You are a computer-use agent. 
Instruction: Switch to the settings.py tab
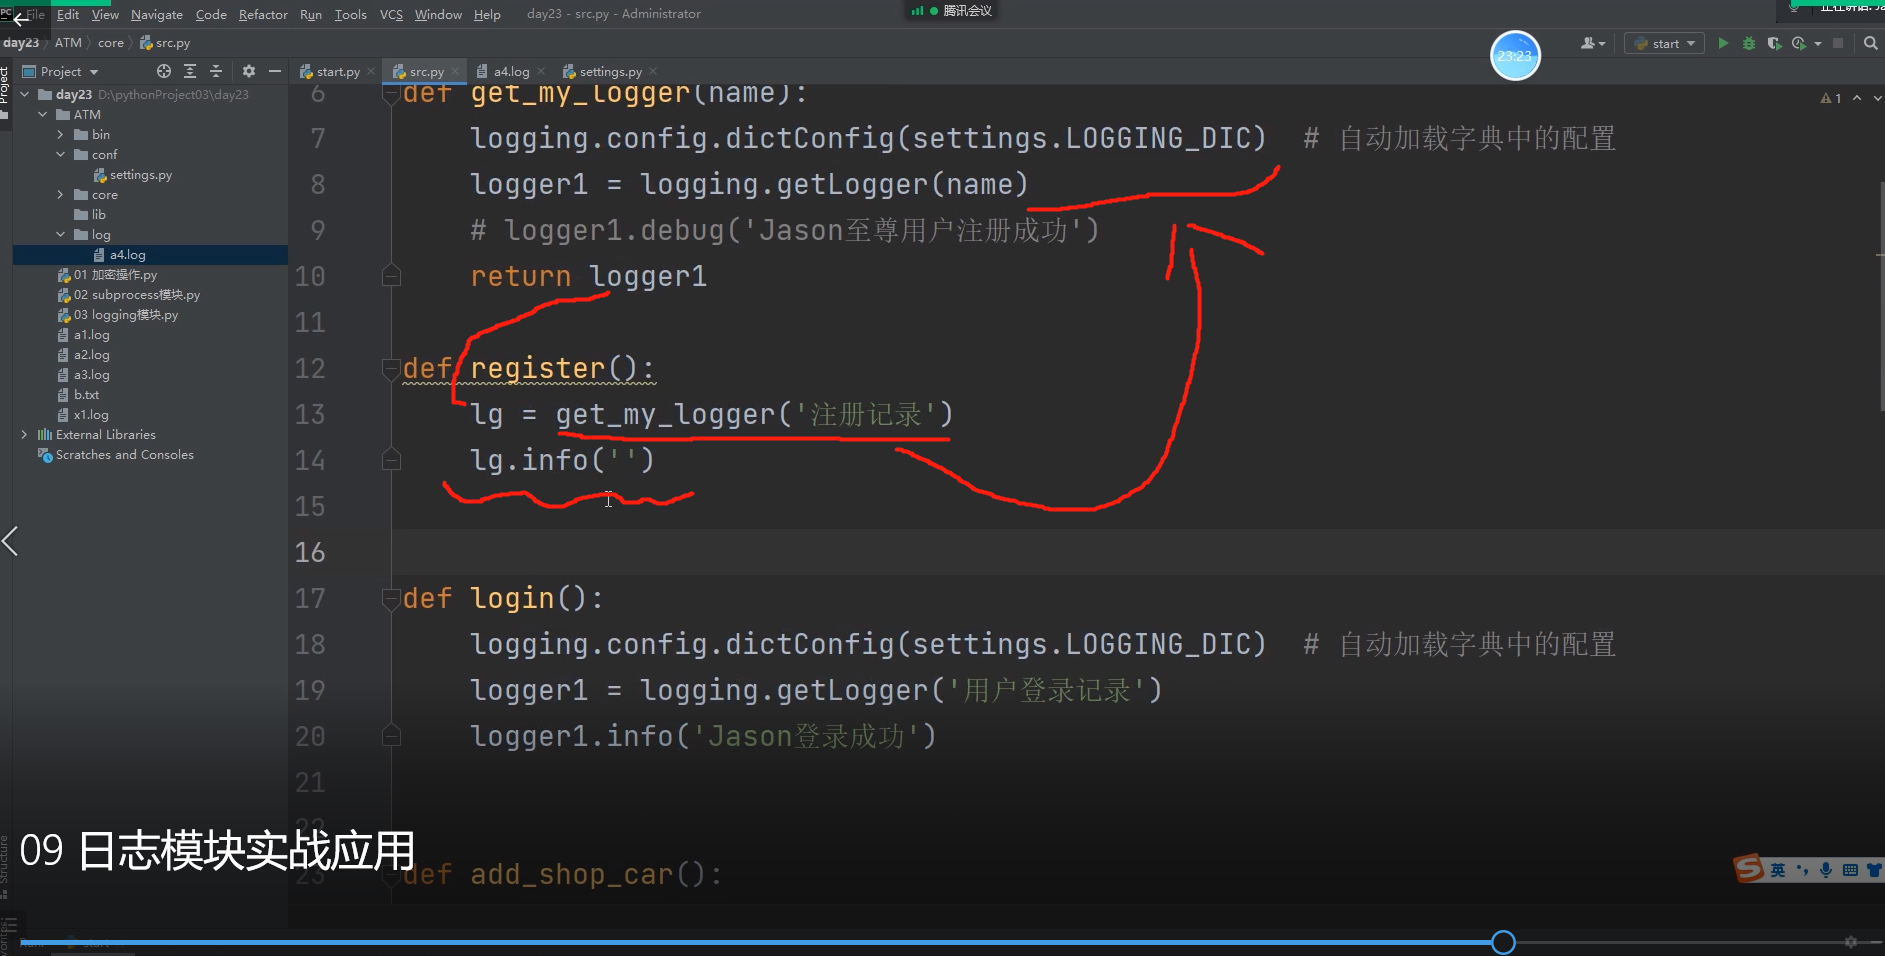coord(602,71)
